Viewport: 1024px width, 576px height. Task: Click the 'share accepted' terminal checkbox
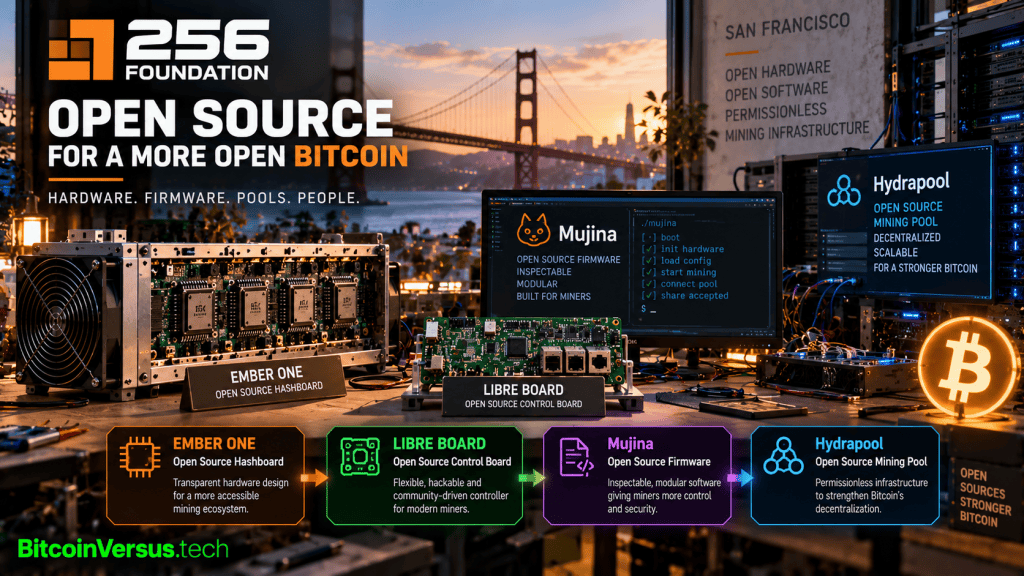pos(648,296)
